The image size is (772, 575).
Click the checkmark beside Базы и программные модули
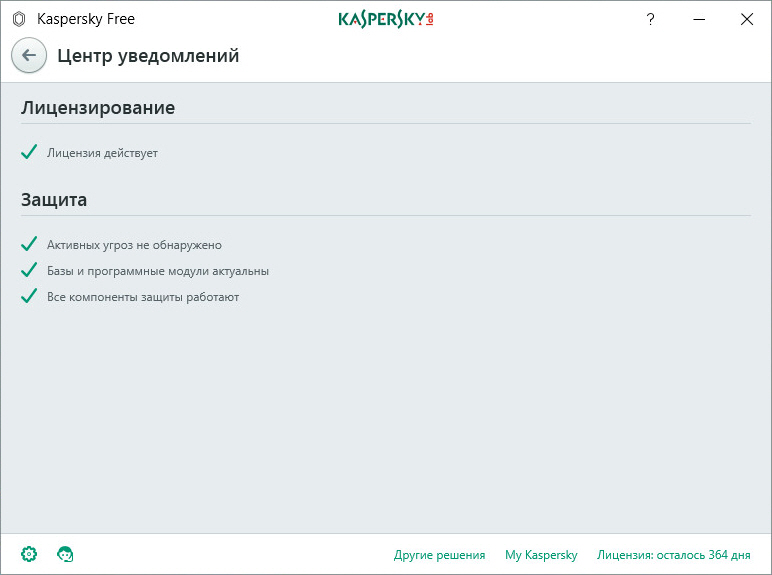click(29, 270)
